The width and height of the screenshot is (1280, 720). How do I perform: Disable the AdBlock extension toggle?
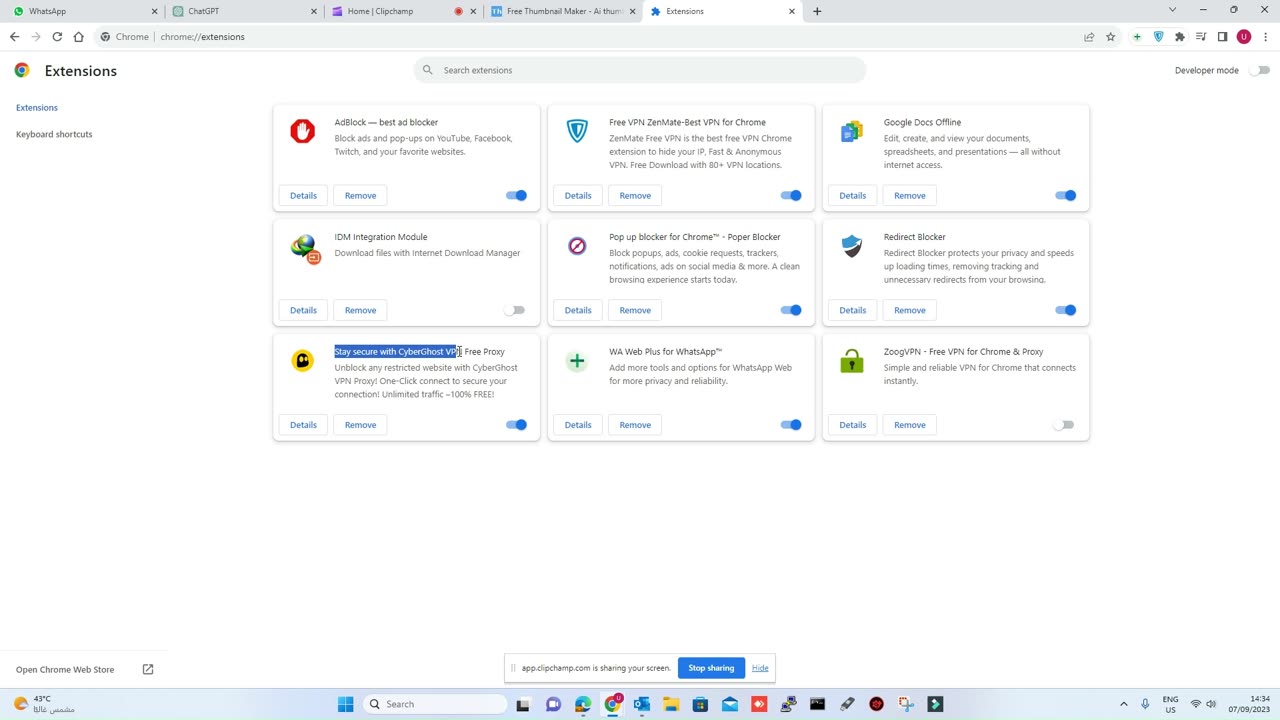516,195
